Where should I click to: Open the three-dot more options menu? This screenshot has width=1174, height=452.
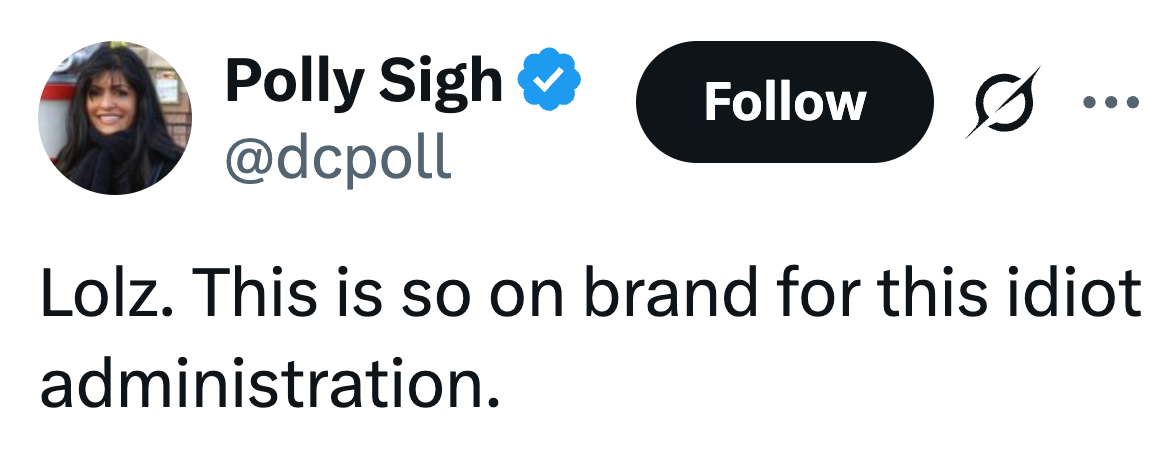click(1113, 102)
